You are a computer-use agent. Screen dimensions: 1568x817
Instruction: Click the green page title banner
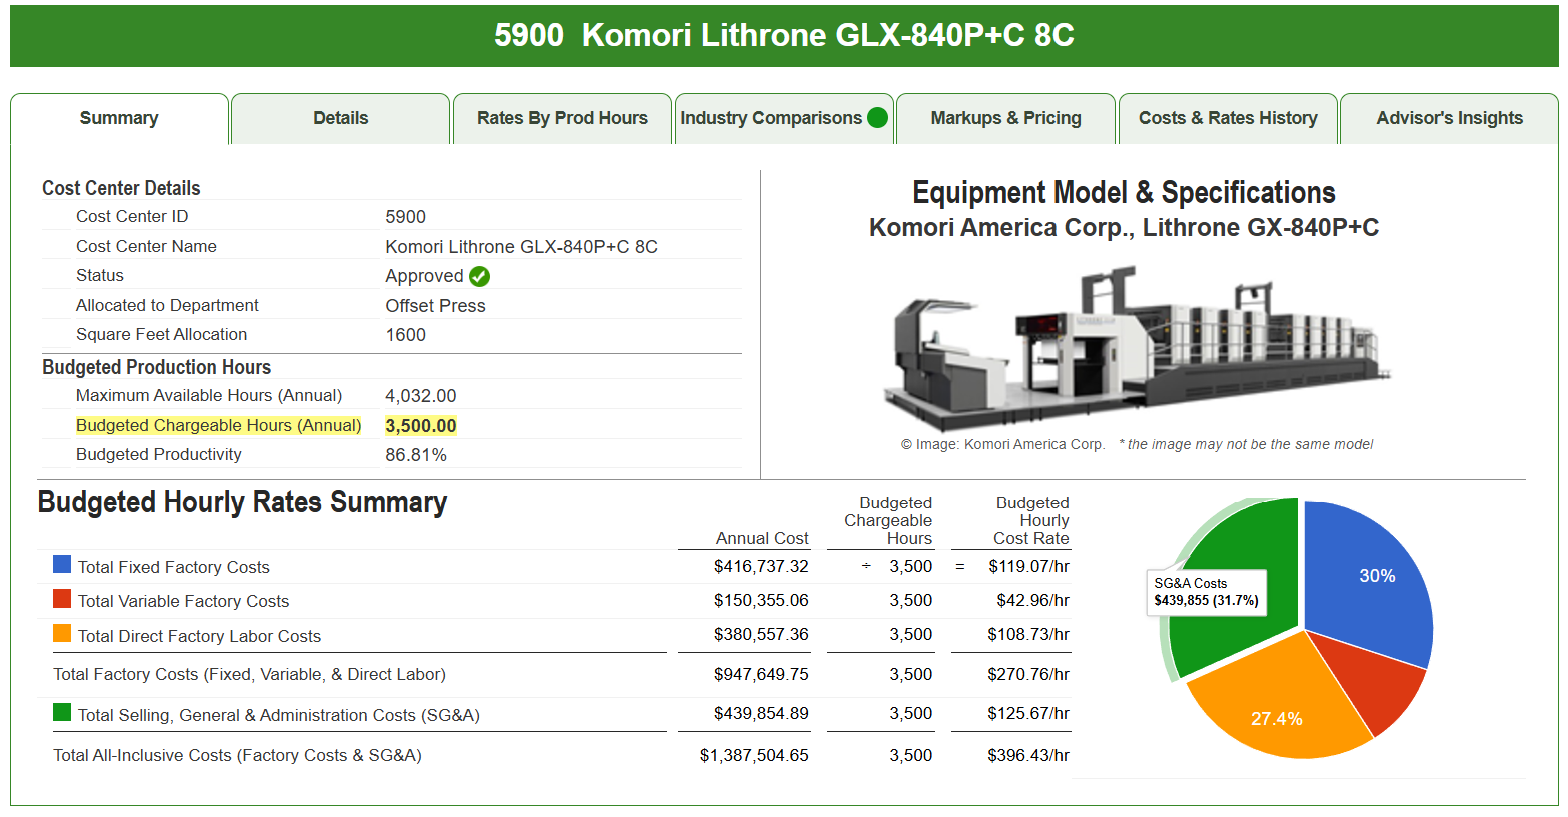tap(784, 36)
